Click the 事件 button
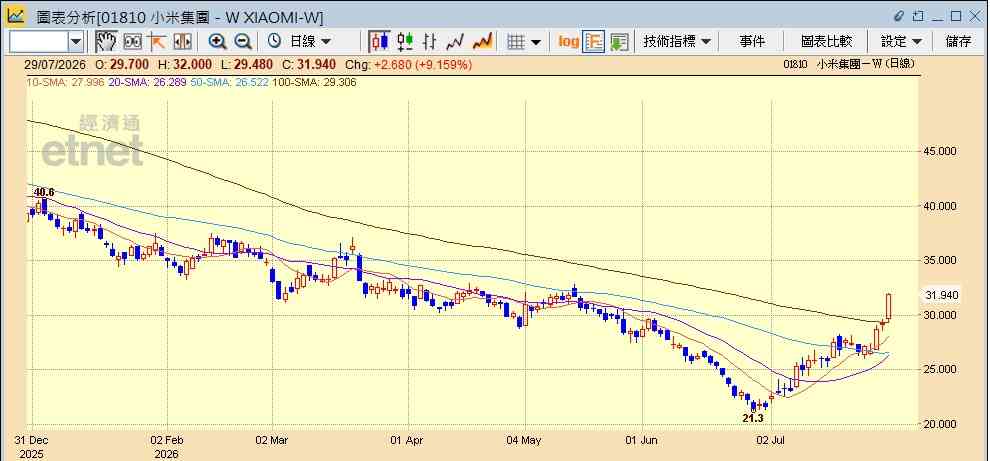 coord(752,42)
